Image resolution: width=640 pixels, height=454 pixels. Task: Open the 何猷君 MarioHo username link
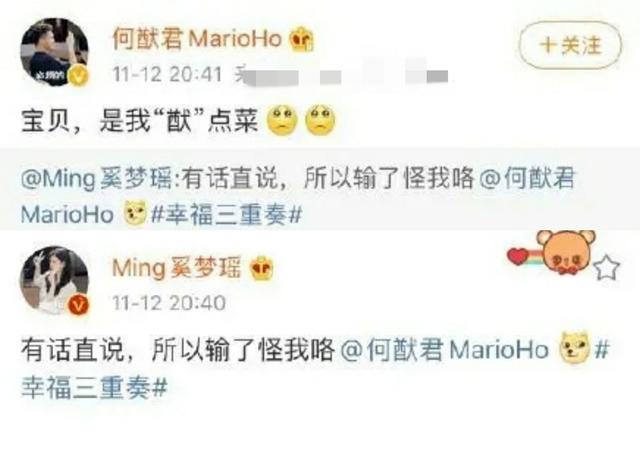click(197, 39)
